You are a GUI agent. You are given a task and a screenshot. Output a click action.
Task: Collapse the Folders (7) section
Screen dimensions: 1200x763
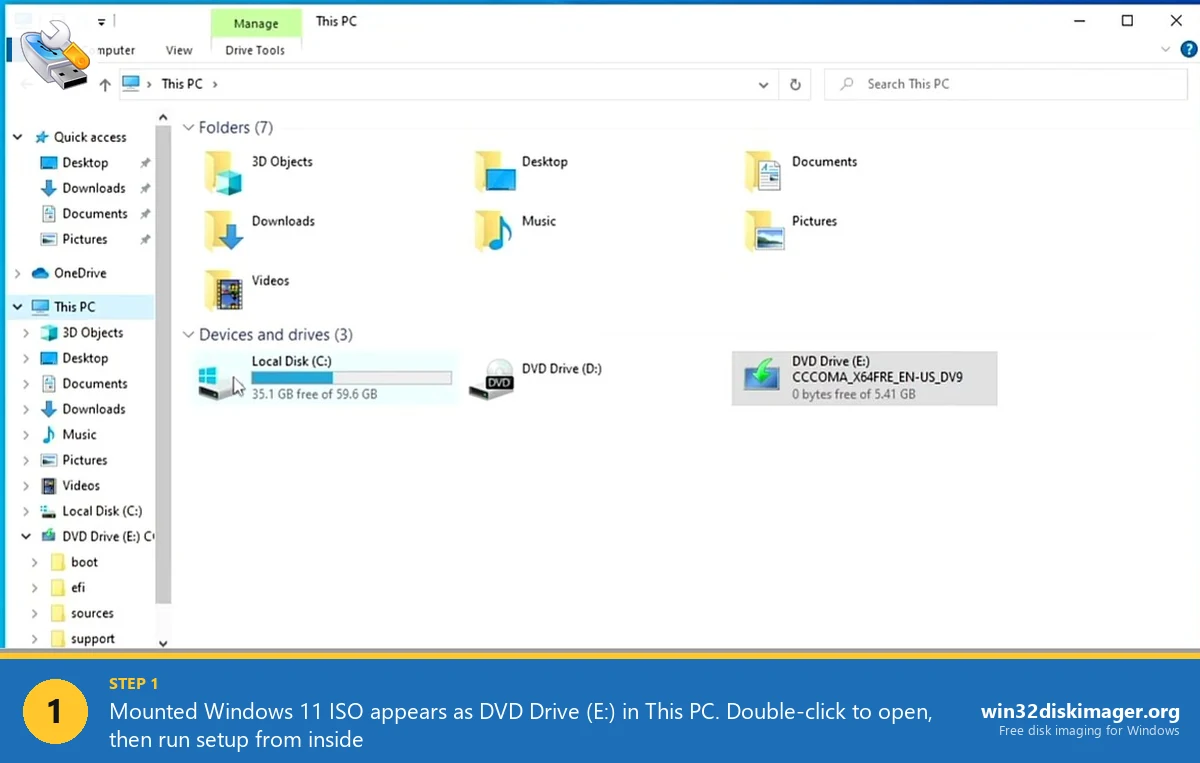pos(189,127)
